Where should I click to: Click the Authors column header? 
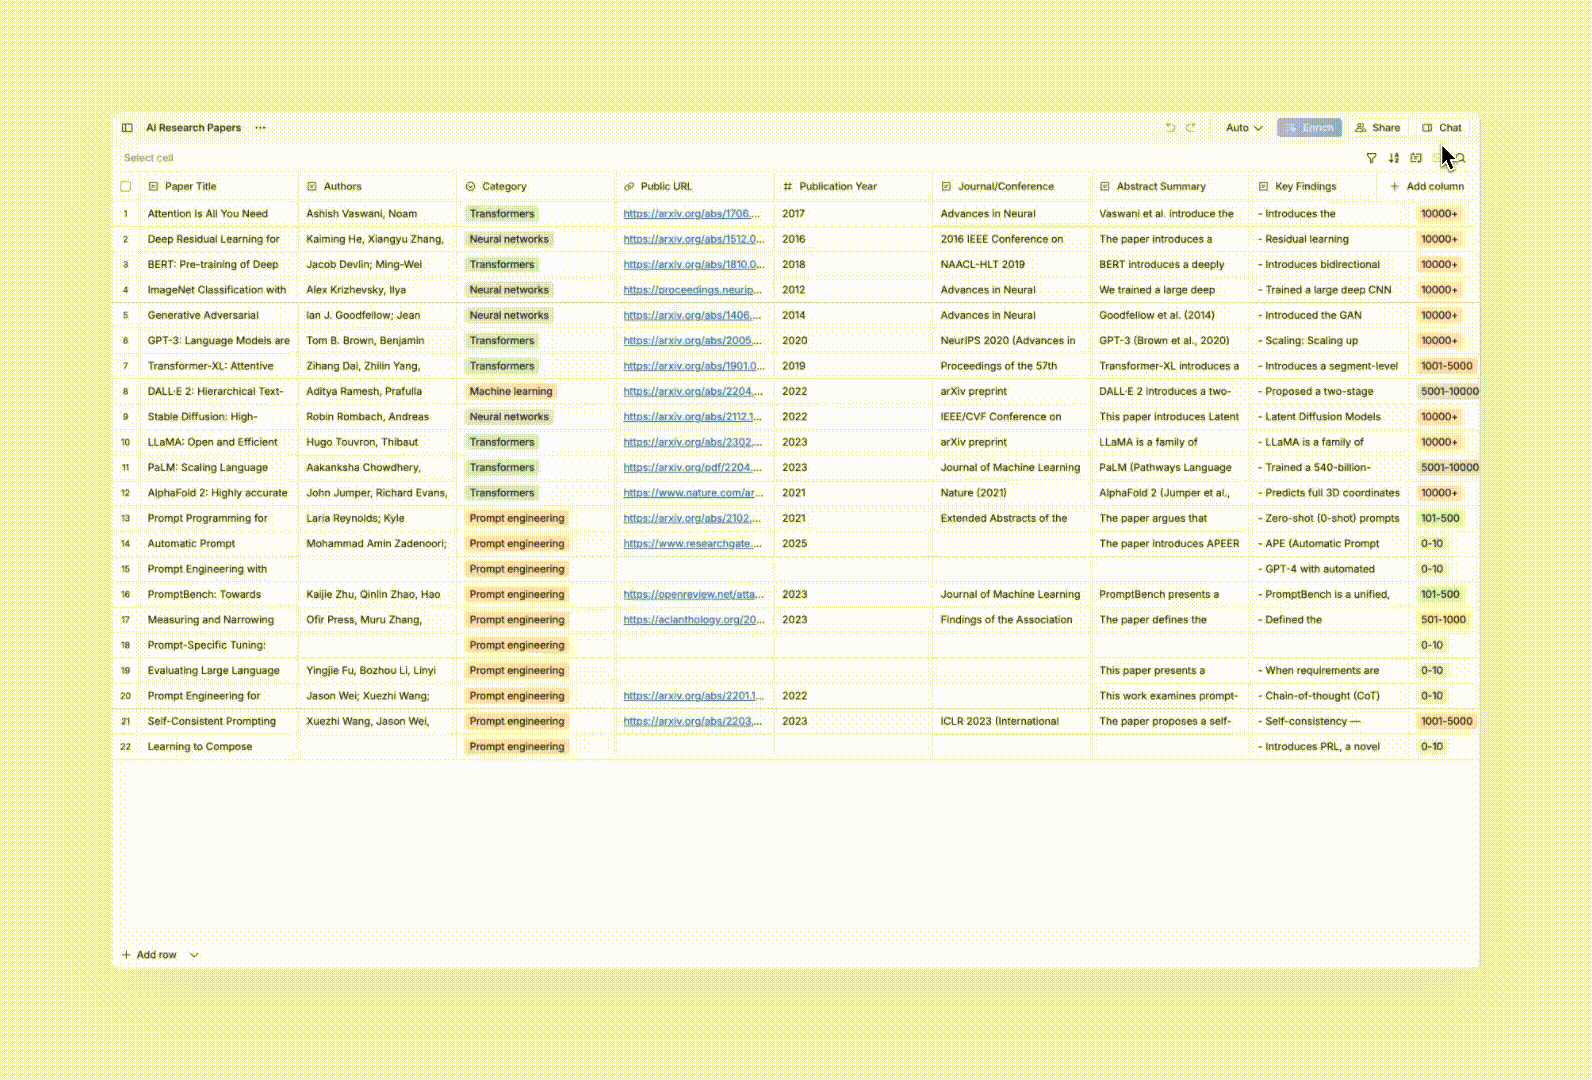tap(377, 186)
